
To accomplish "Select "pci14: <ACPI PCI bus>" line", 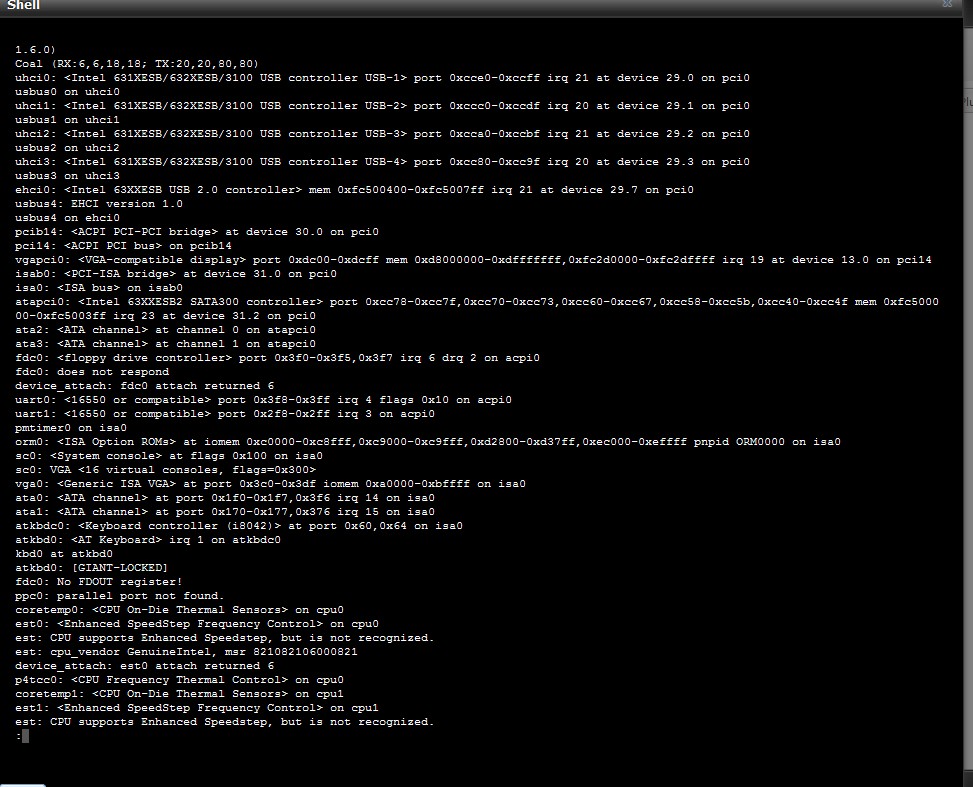I will 123,246.
